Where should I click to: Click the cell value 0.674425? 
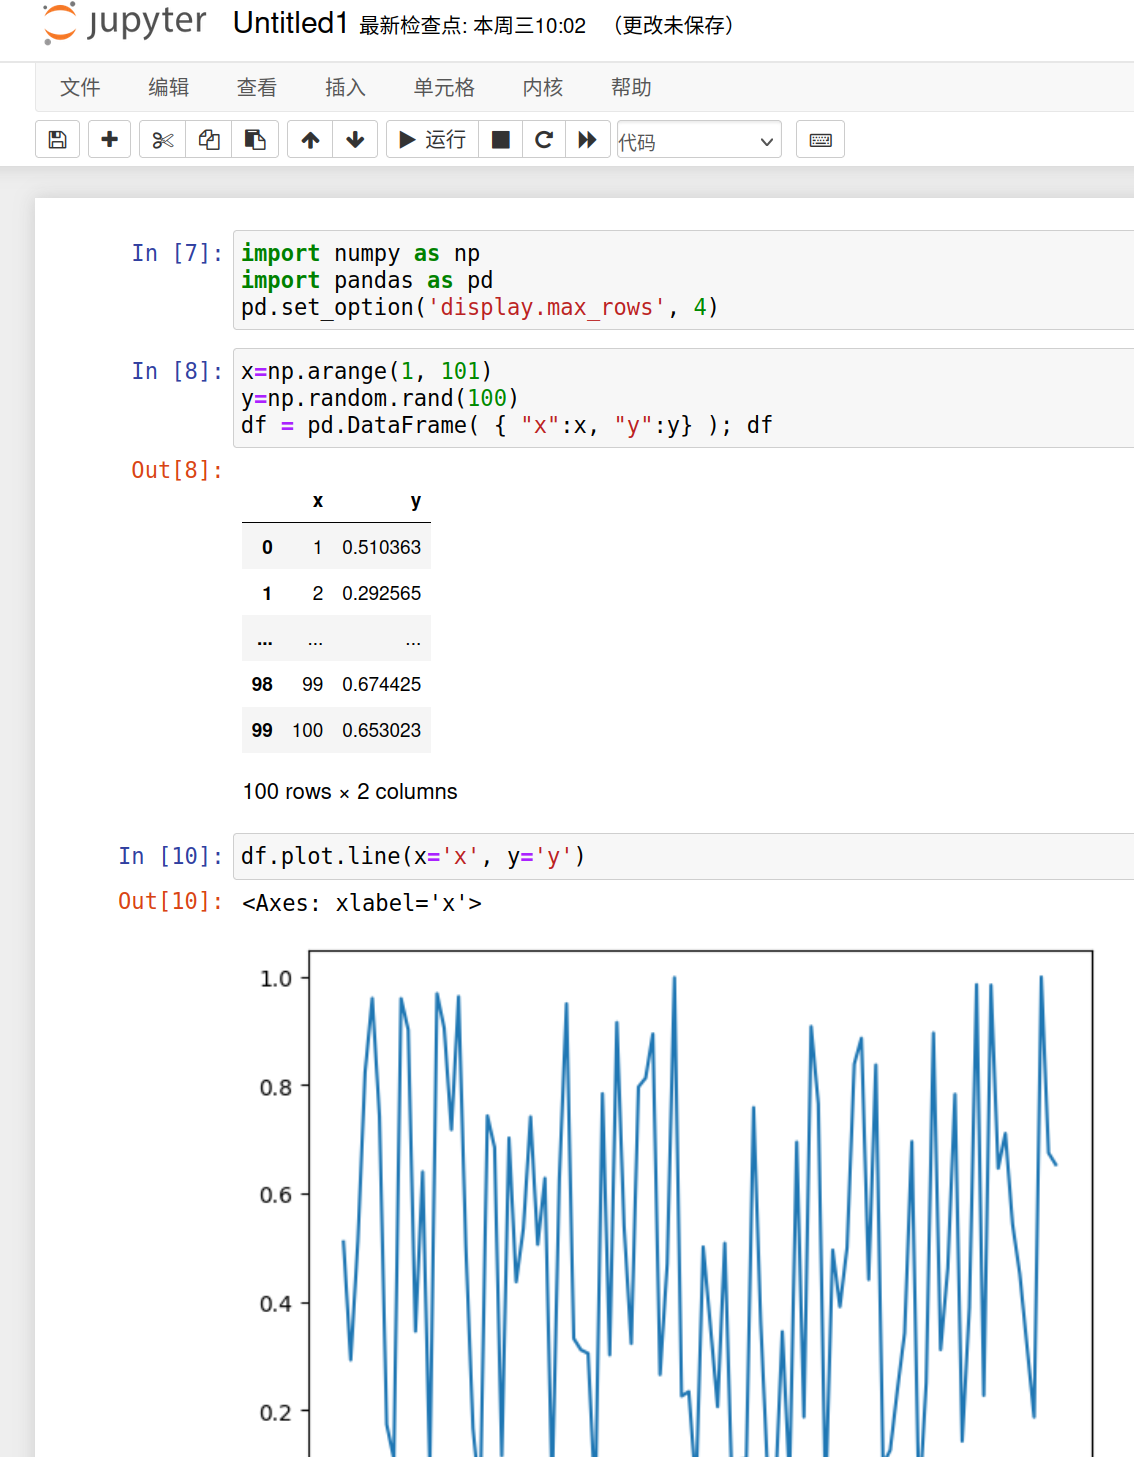click(x=381, y=684)
